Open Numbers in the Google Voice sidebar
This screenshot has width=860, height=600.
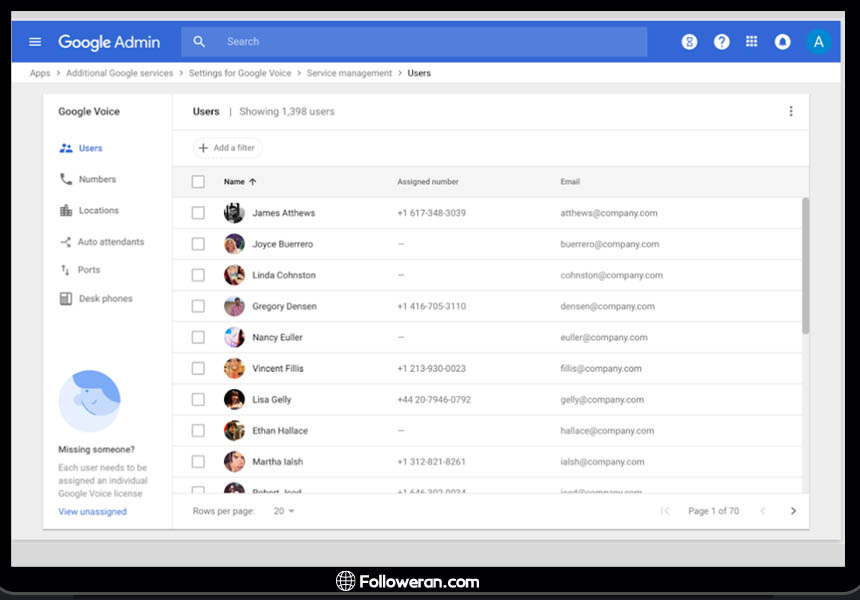coord(97,180)
